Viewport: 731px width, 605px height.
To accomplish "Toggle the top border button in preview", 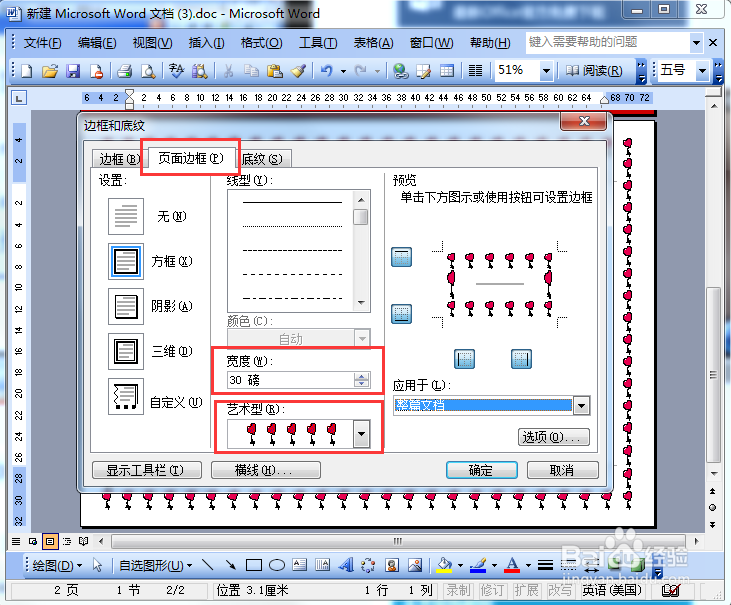I will [401, 257].
